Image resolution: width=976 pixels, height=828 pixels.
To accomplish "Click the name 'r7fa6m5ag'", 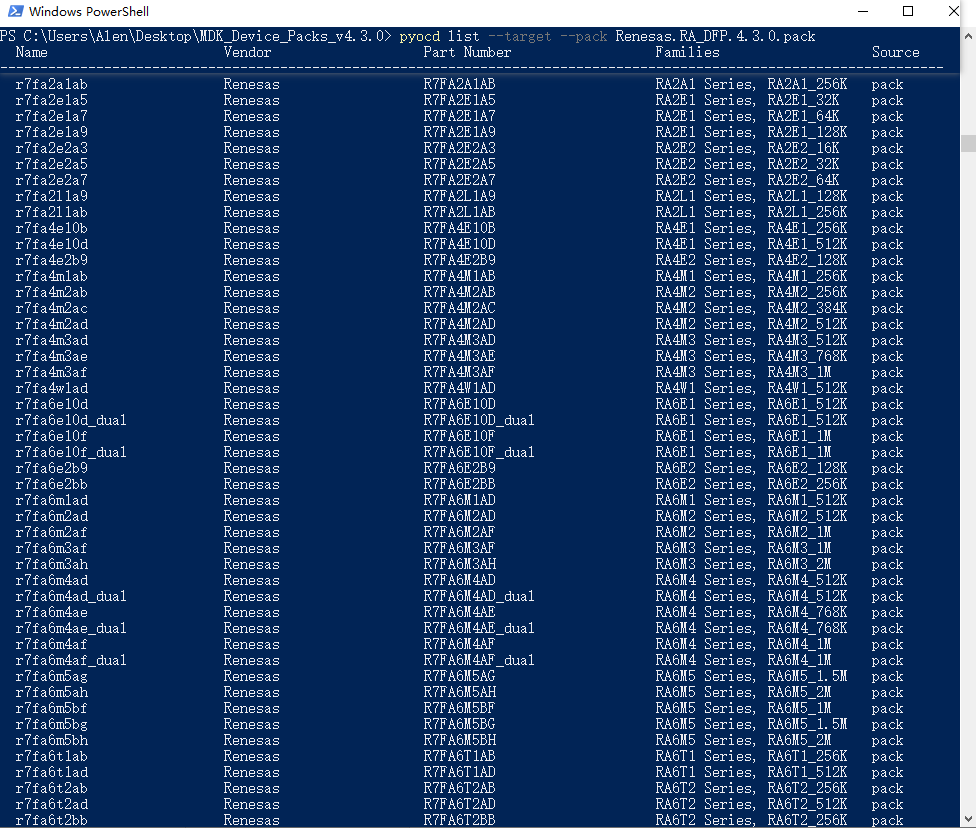I will pos(52,676).
